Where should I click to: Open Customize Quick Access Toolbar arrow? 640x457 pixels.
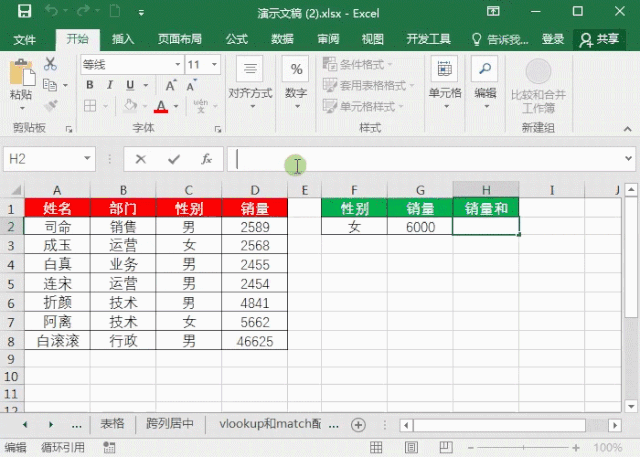(x=141, y=13)
